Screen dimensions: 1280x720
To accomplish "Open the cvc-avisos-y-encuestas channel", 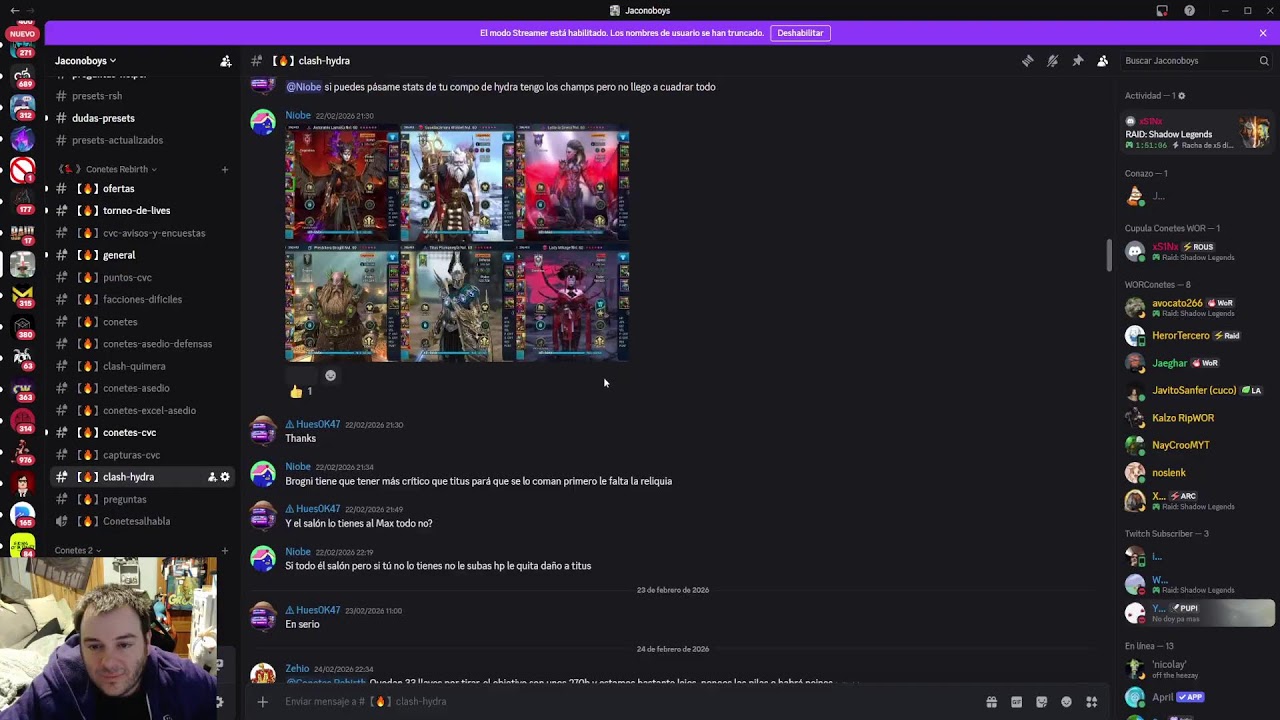I will point(140,233).
